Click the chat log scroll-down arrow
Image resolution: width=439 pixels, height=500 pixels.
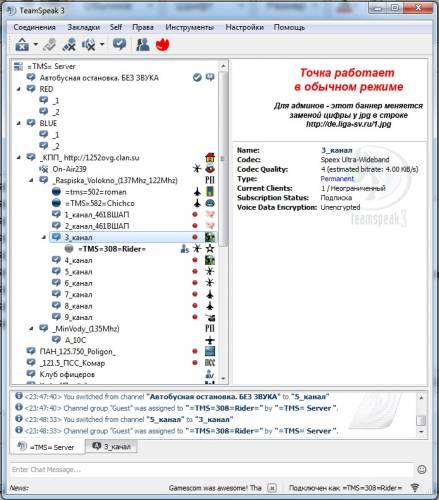point(421,431)
